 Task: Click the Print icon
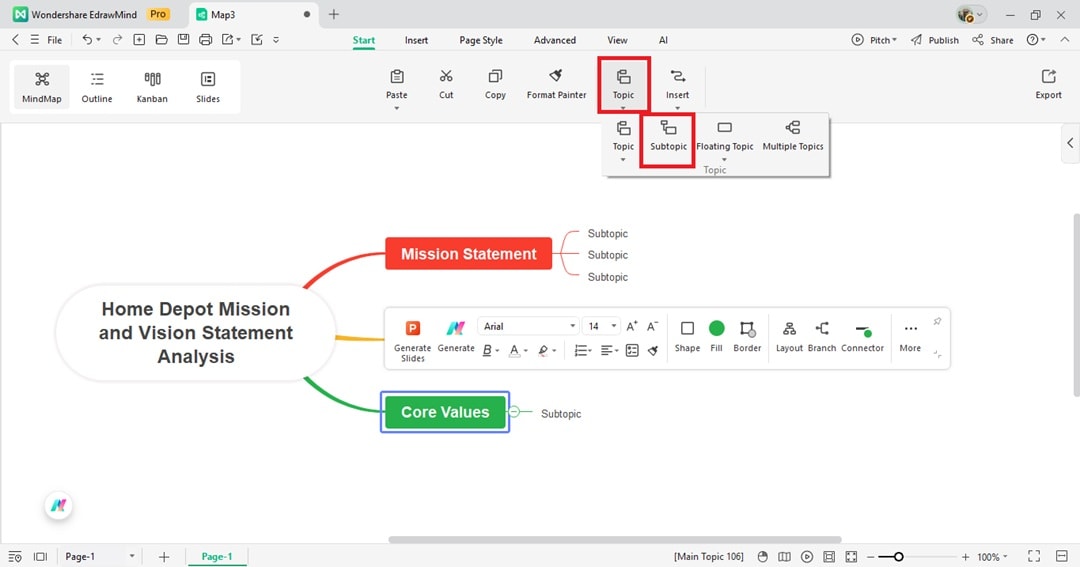click(x=205, y=40)
